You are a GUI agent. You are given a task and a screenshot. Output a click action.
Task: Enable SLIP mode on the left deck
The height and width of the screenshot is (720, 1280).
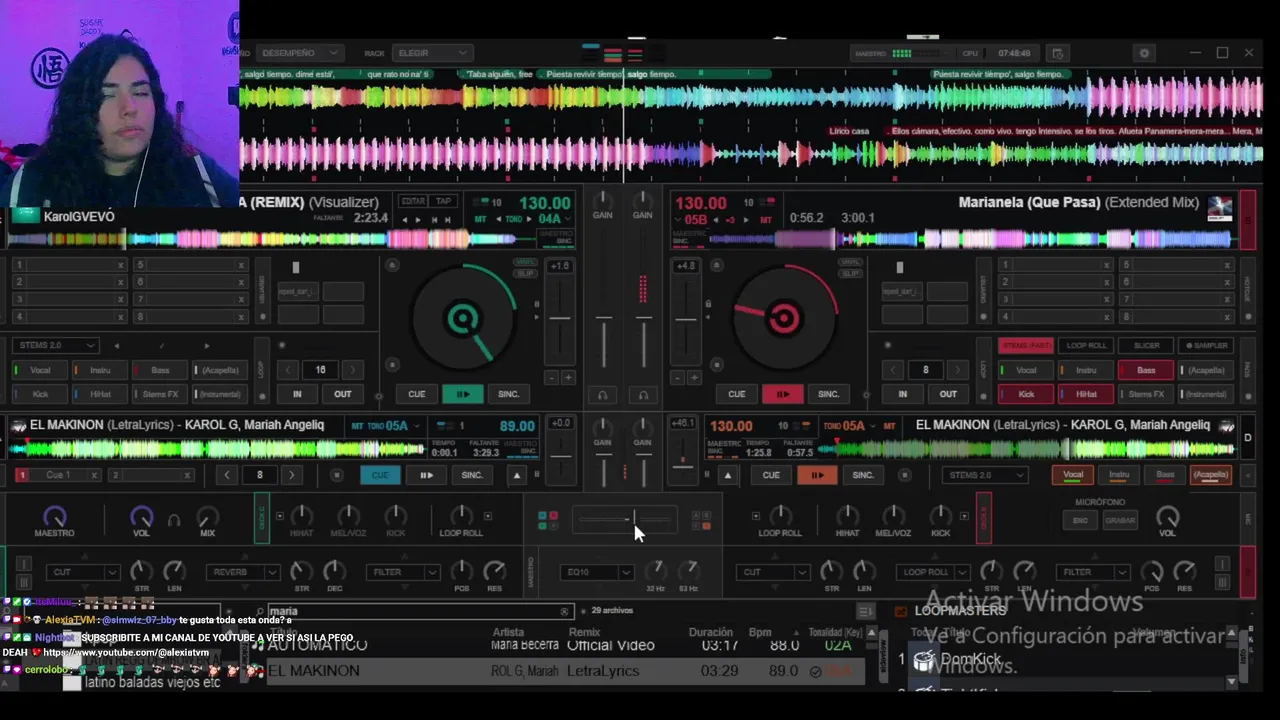[x=525, y=273]
